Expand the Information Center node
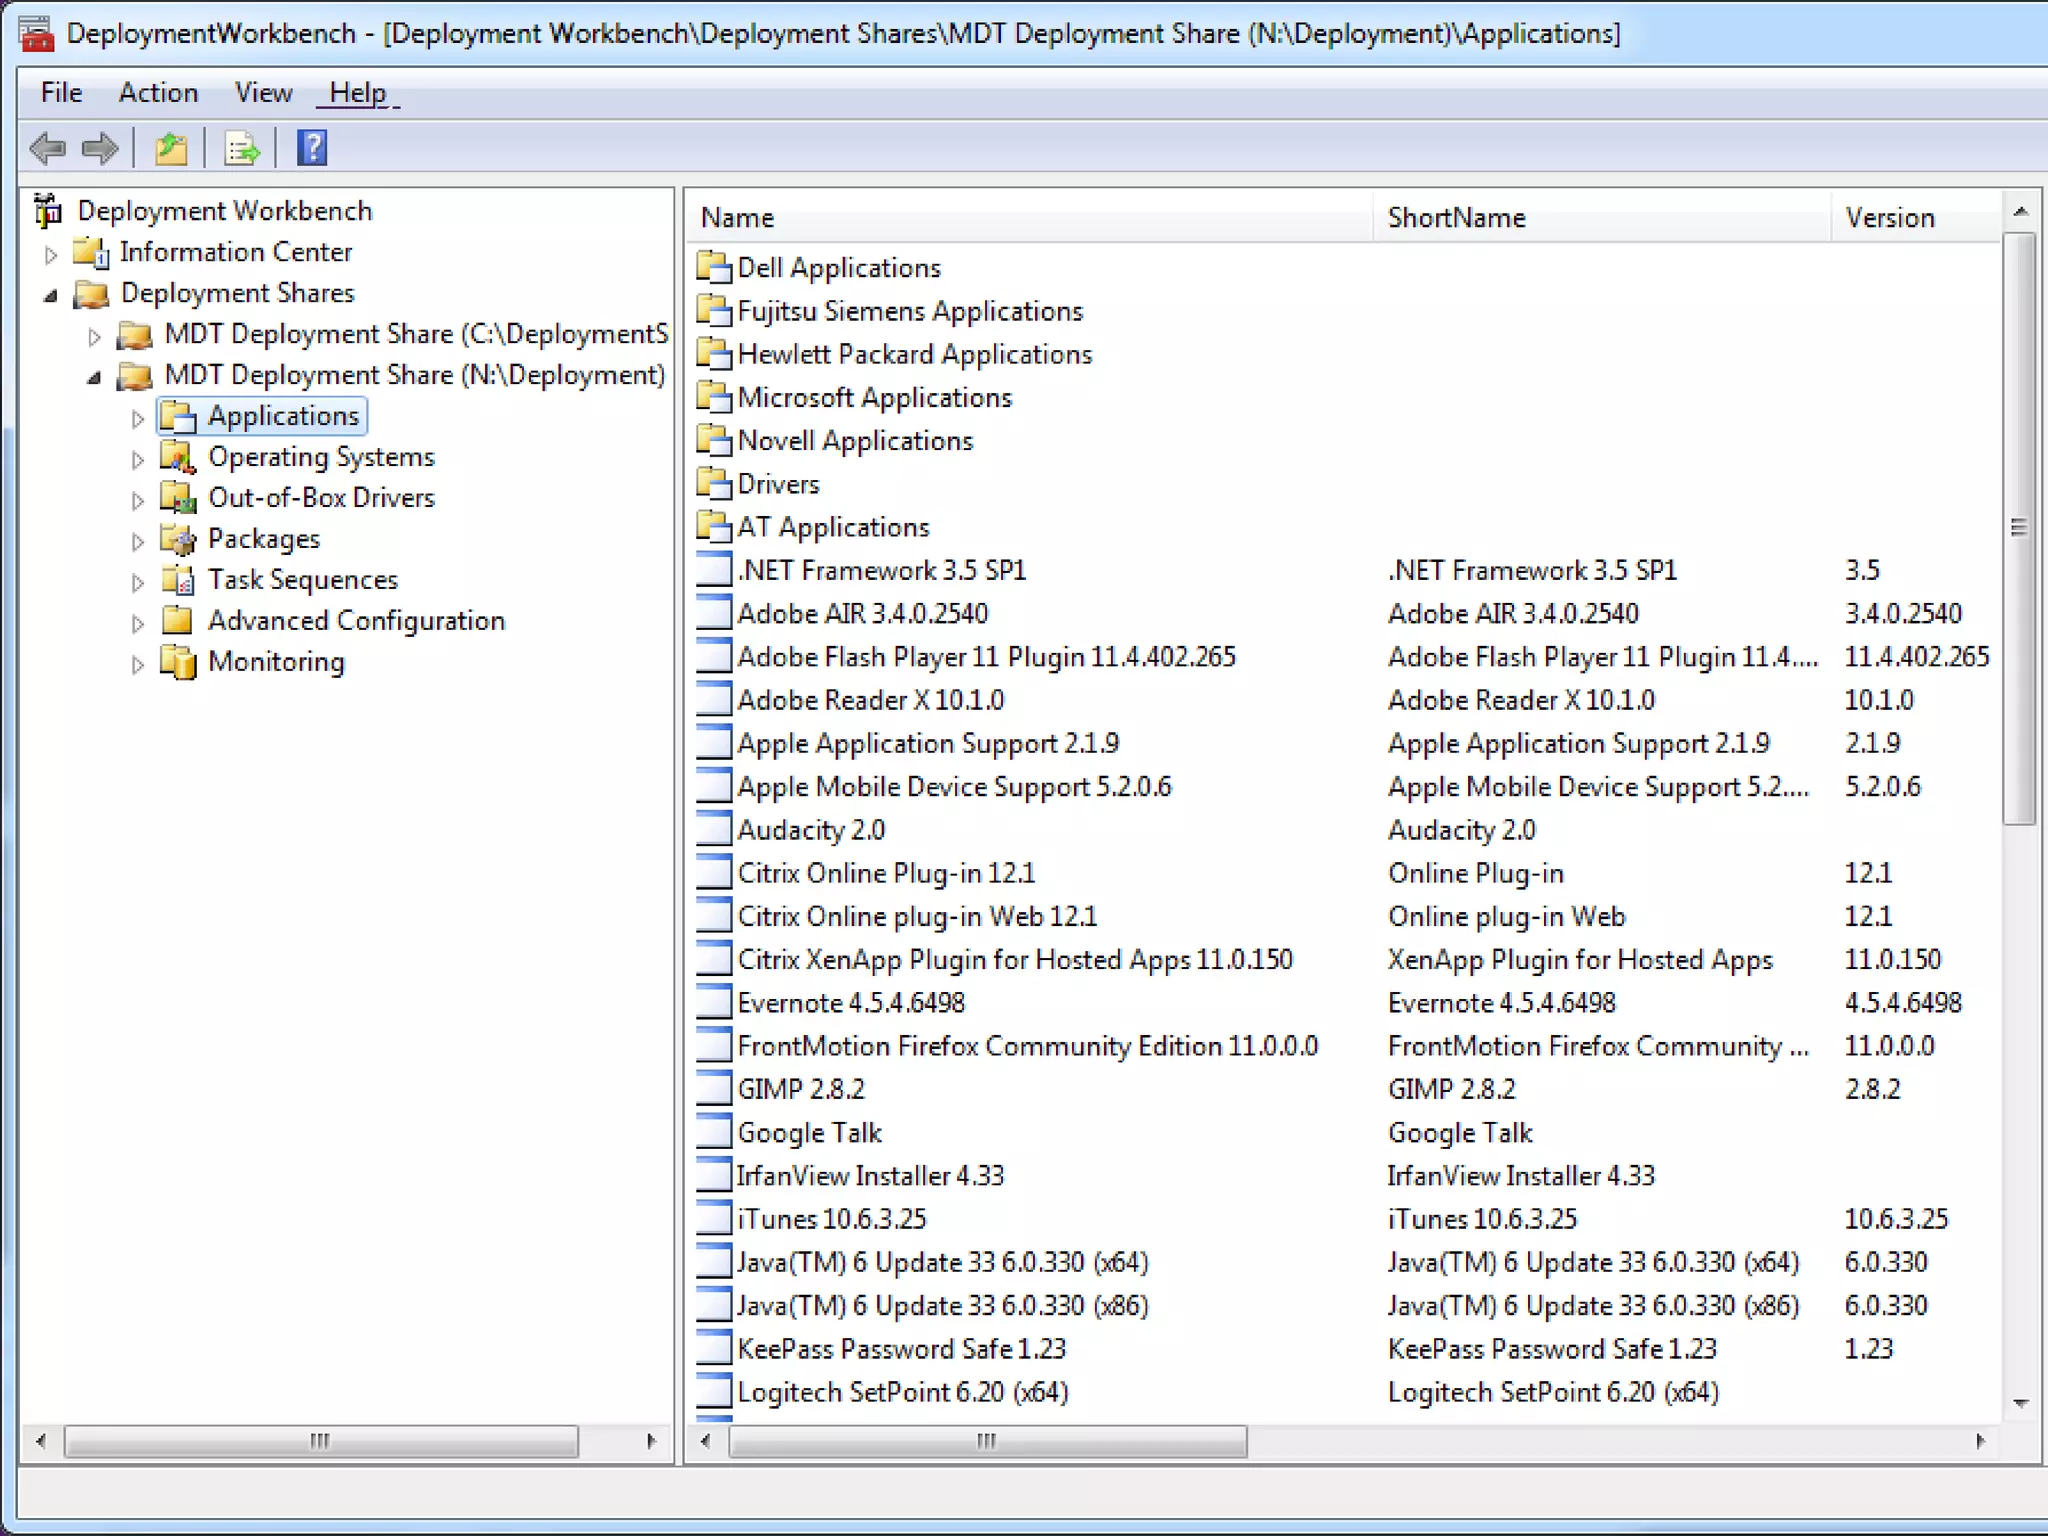 tap(51, 254)
